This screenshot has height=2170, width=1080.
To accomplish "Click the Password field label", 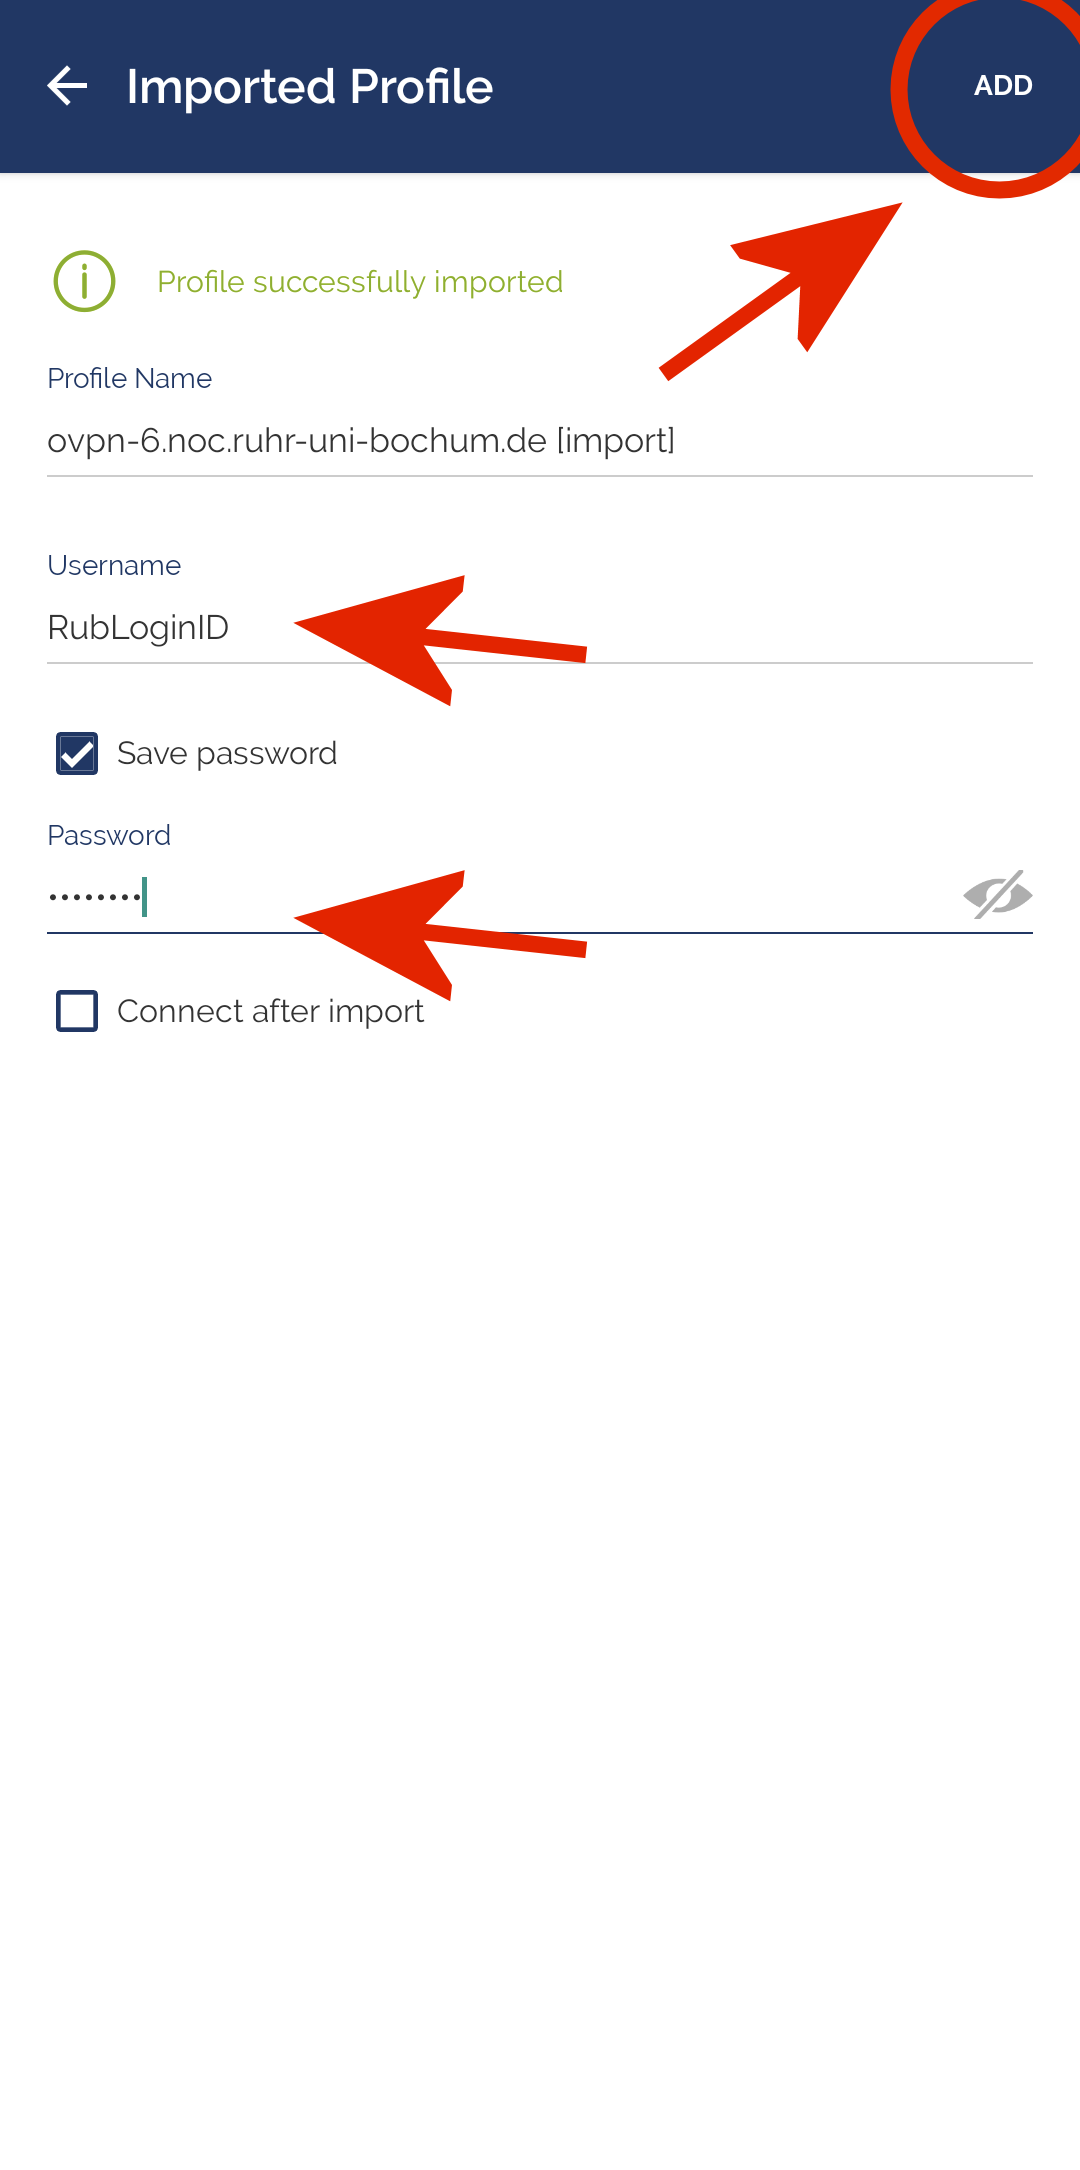I will 109,836.
